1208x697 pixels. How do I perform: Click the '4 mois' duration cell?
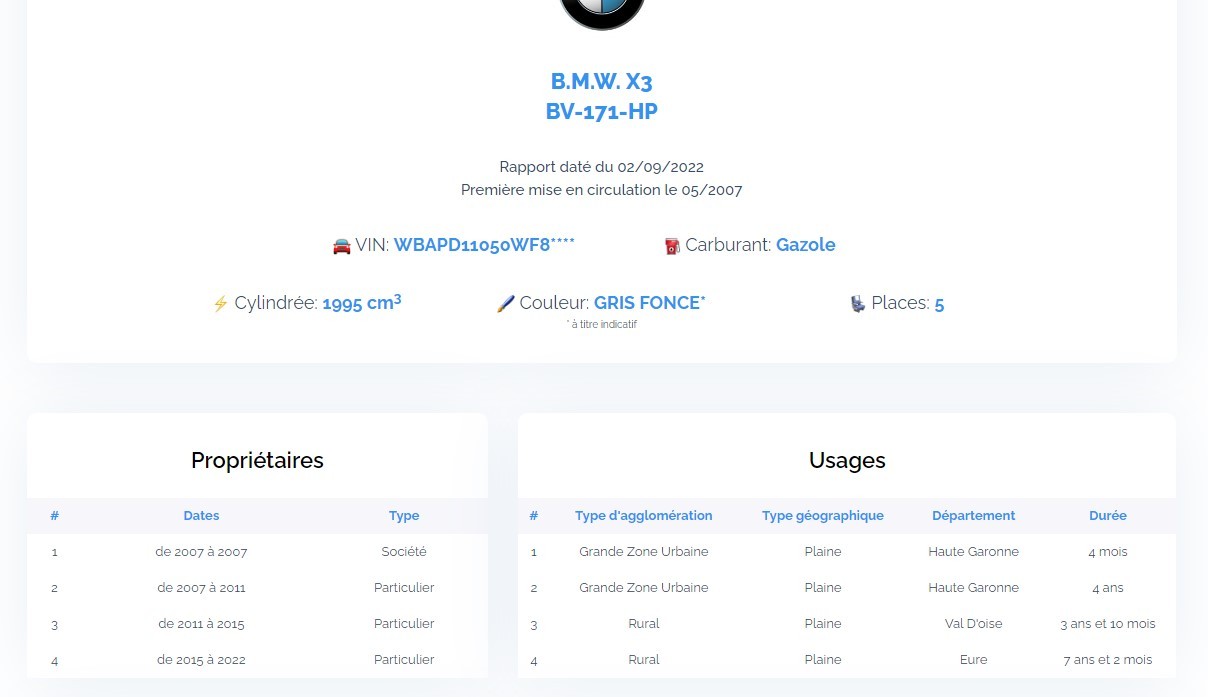coord(1108,552)
